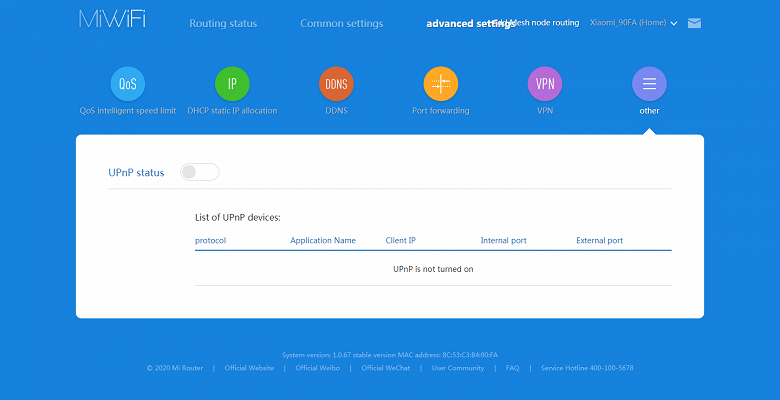Switch to the Routing status tab
The image size is (780, 400).
[x=223, y=23]
